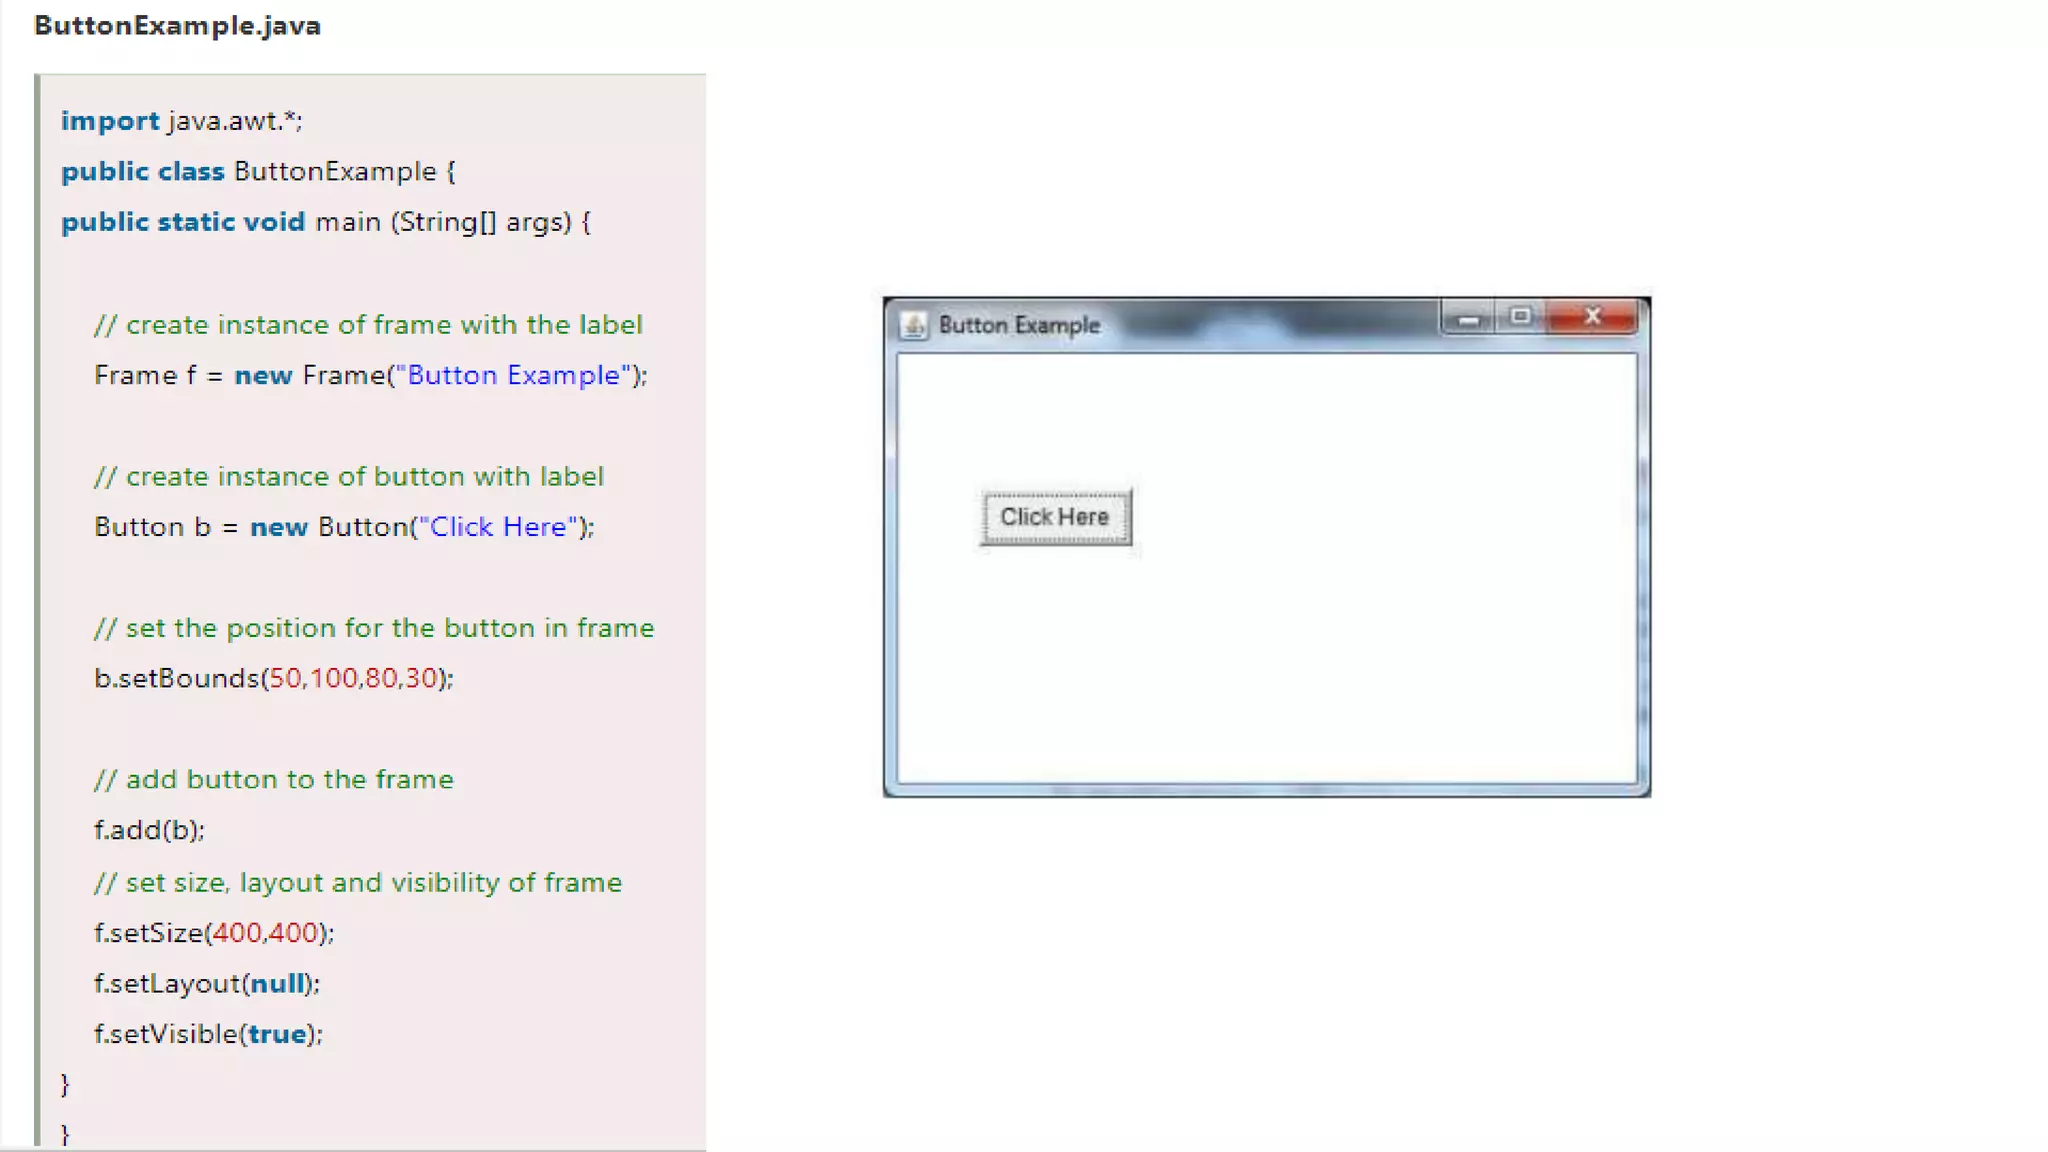Close the Button Example window
Screen dimensions: 2048x1152
point(1592,317)
